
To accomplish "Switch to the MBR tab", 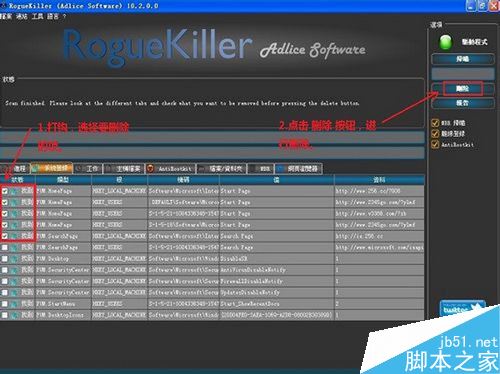I will (261, 169).
